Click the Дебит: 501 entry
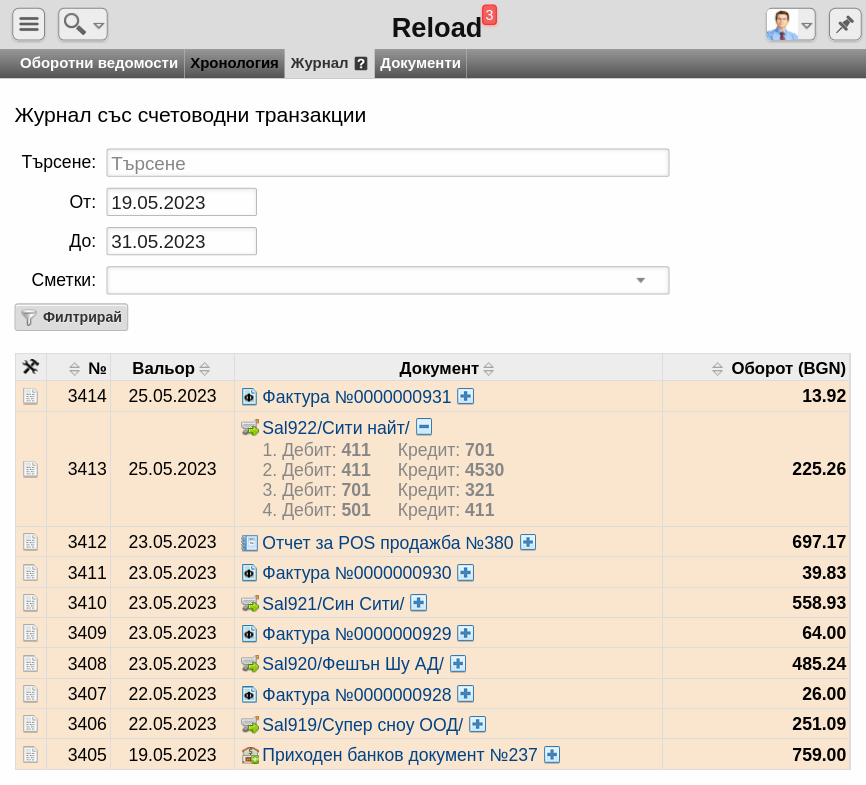866x785 pixels. [326, 510]
